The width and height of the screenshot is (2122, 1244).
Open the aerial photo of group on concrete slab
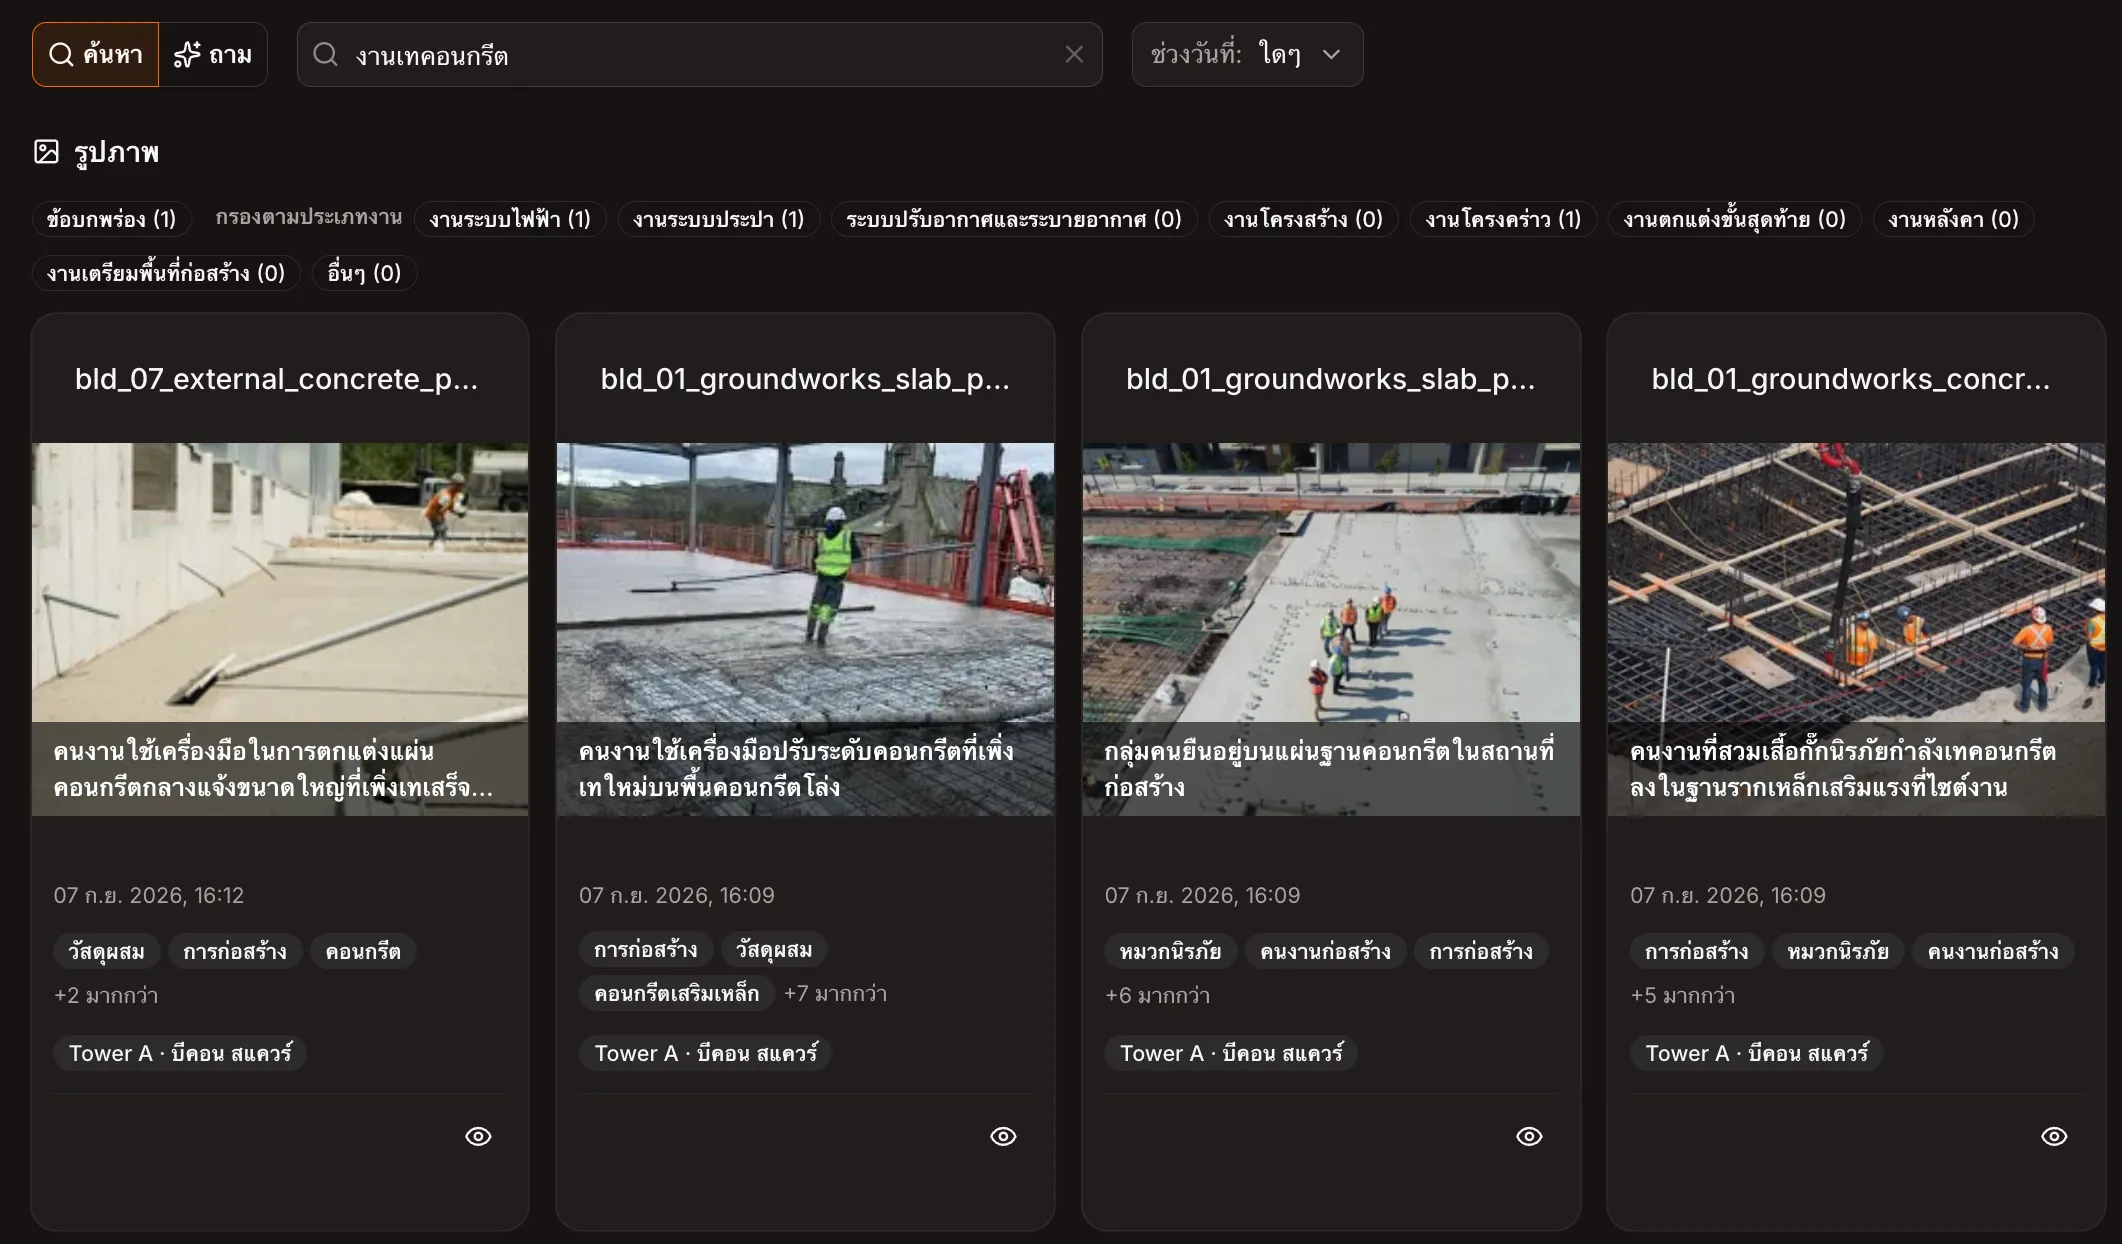point(1331,629)
